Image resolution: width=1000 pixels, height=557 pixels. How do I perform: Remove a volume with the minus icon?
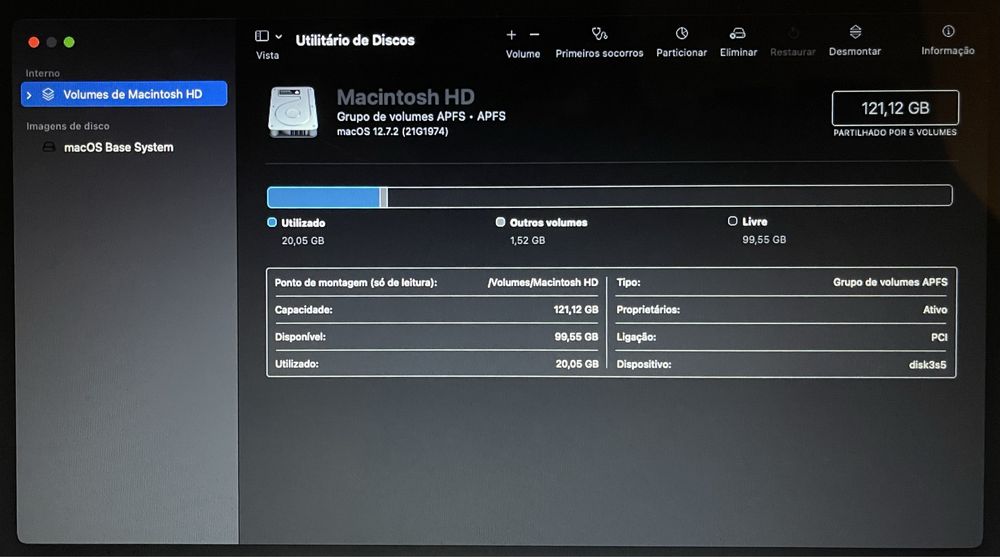pos(534,34)
